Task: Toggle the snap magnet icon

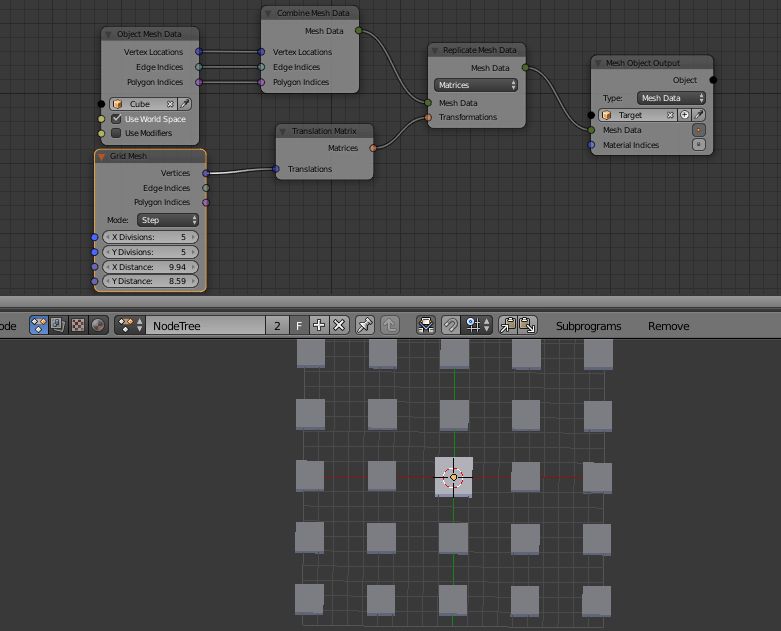Action: point(451,326)
